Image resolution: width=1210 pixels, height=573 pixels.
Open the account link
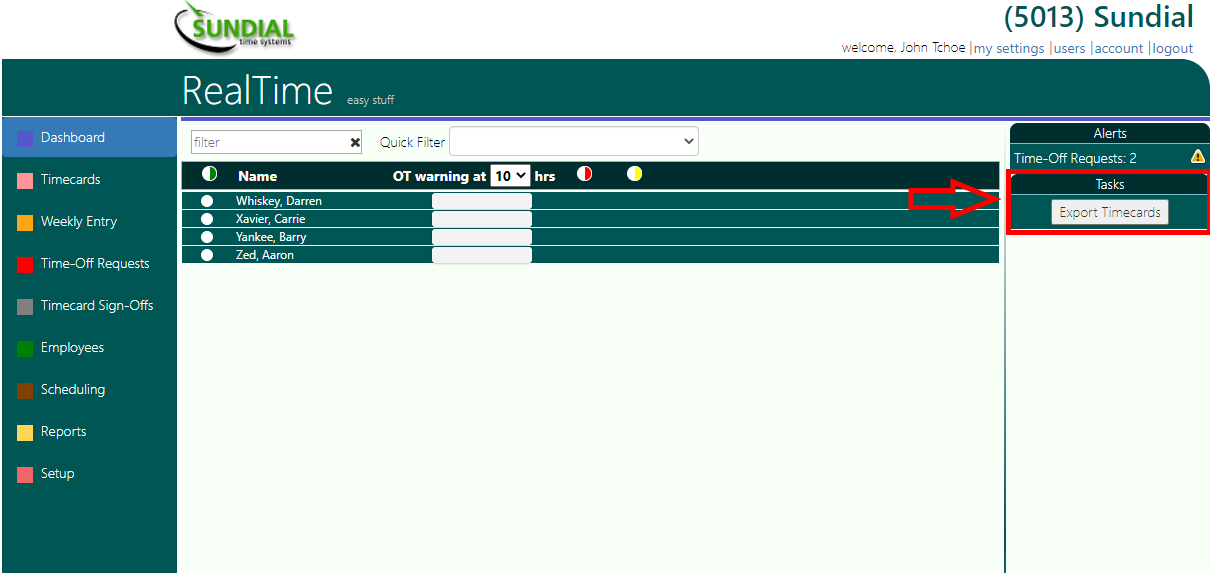point(1119,48)
